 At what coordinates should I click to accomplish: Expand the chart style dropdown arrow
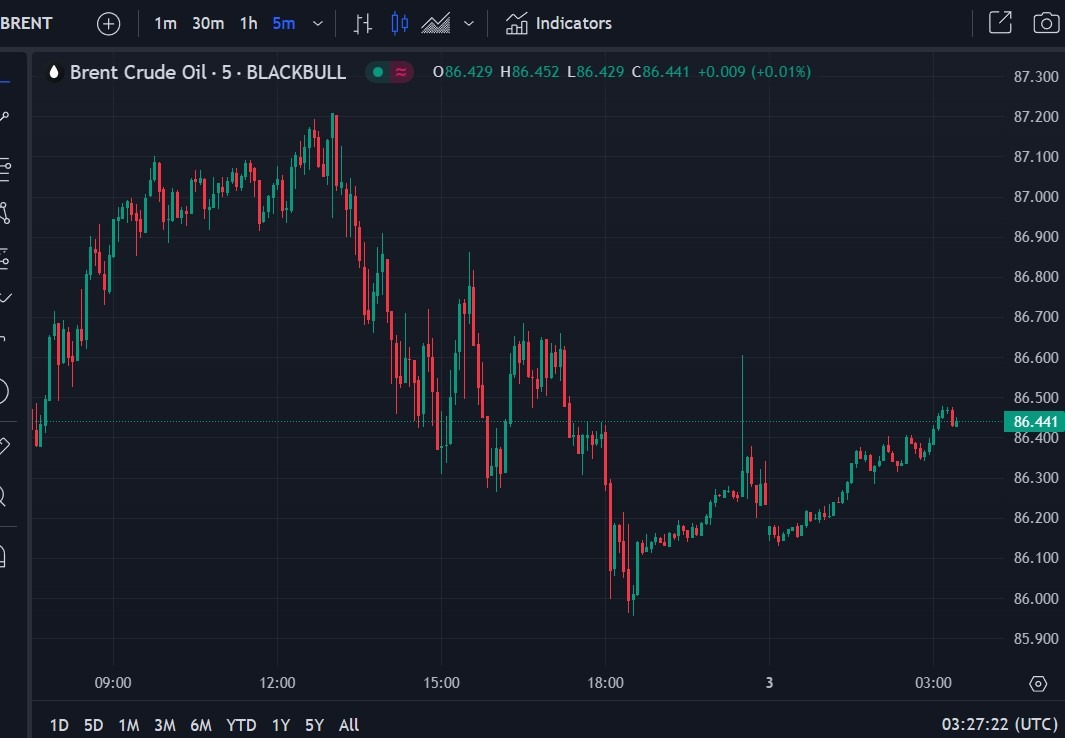(x=469, y=24)
